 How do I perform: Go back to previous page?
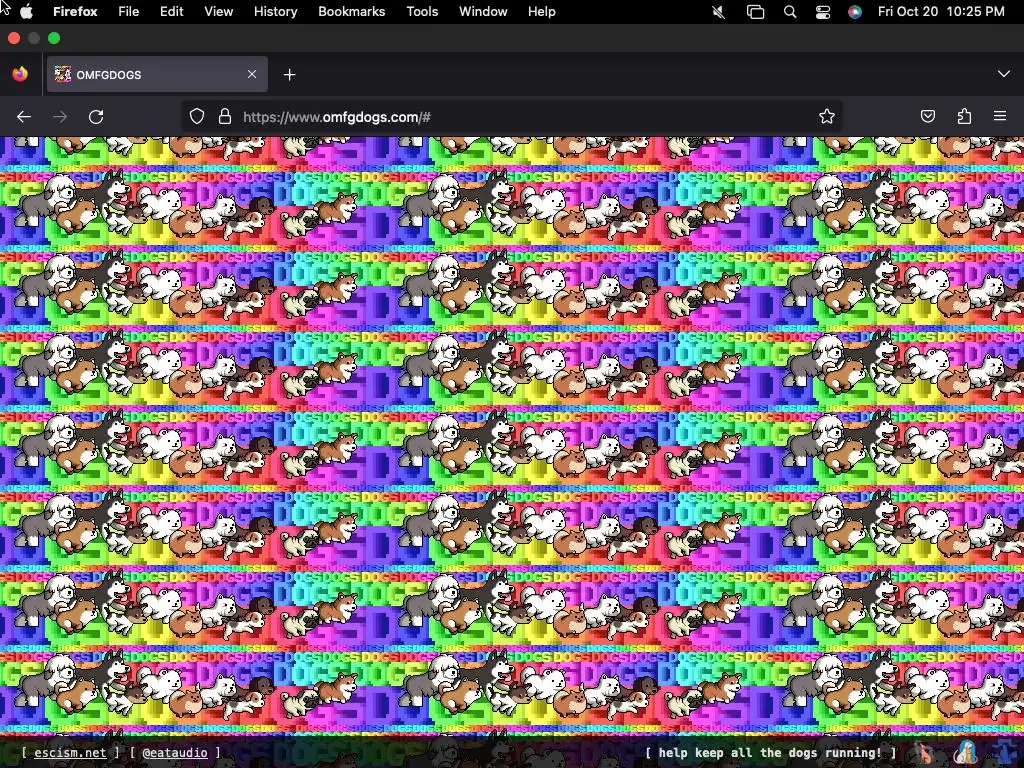[x=24, y=117]
